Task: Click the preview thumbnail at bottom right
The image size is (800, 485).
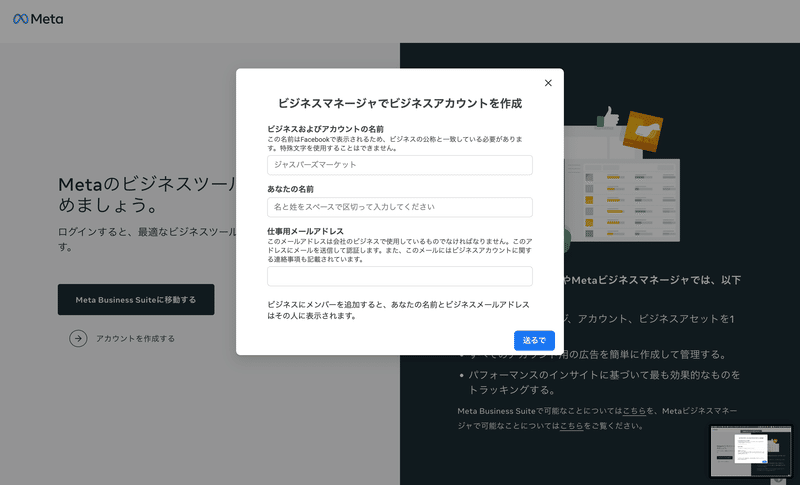Action: (x=751, y=451)
